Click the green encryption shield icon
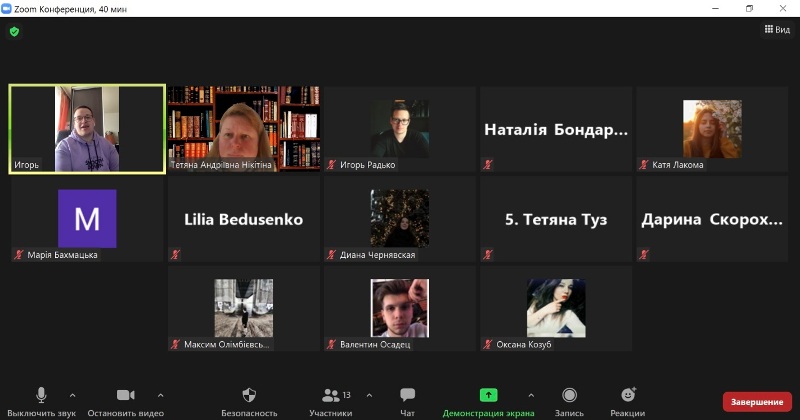Viewport: 800px width, 420px height. (14, 32)
